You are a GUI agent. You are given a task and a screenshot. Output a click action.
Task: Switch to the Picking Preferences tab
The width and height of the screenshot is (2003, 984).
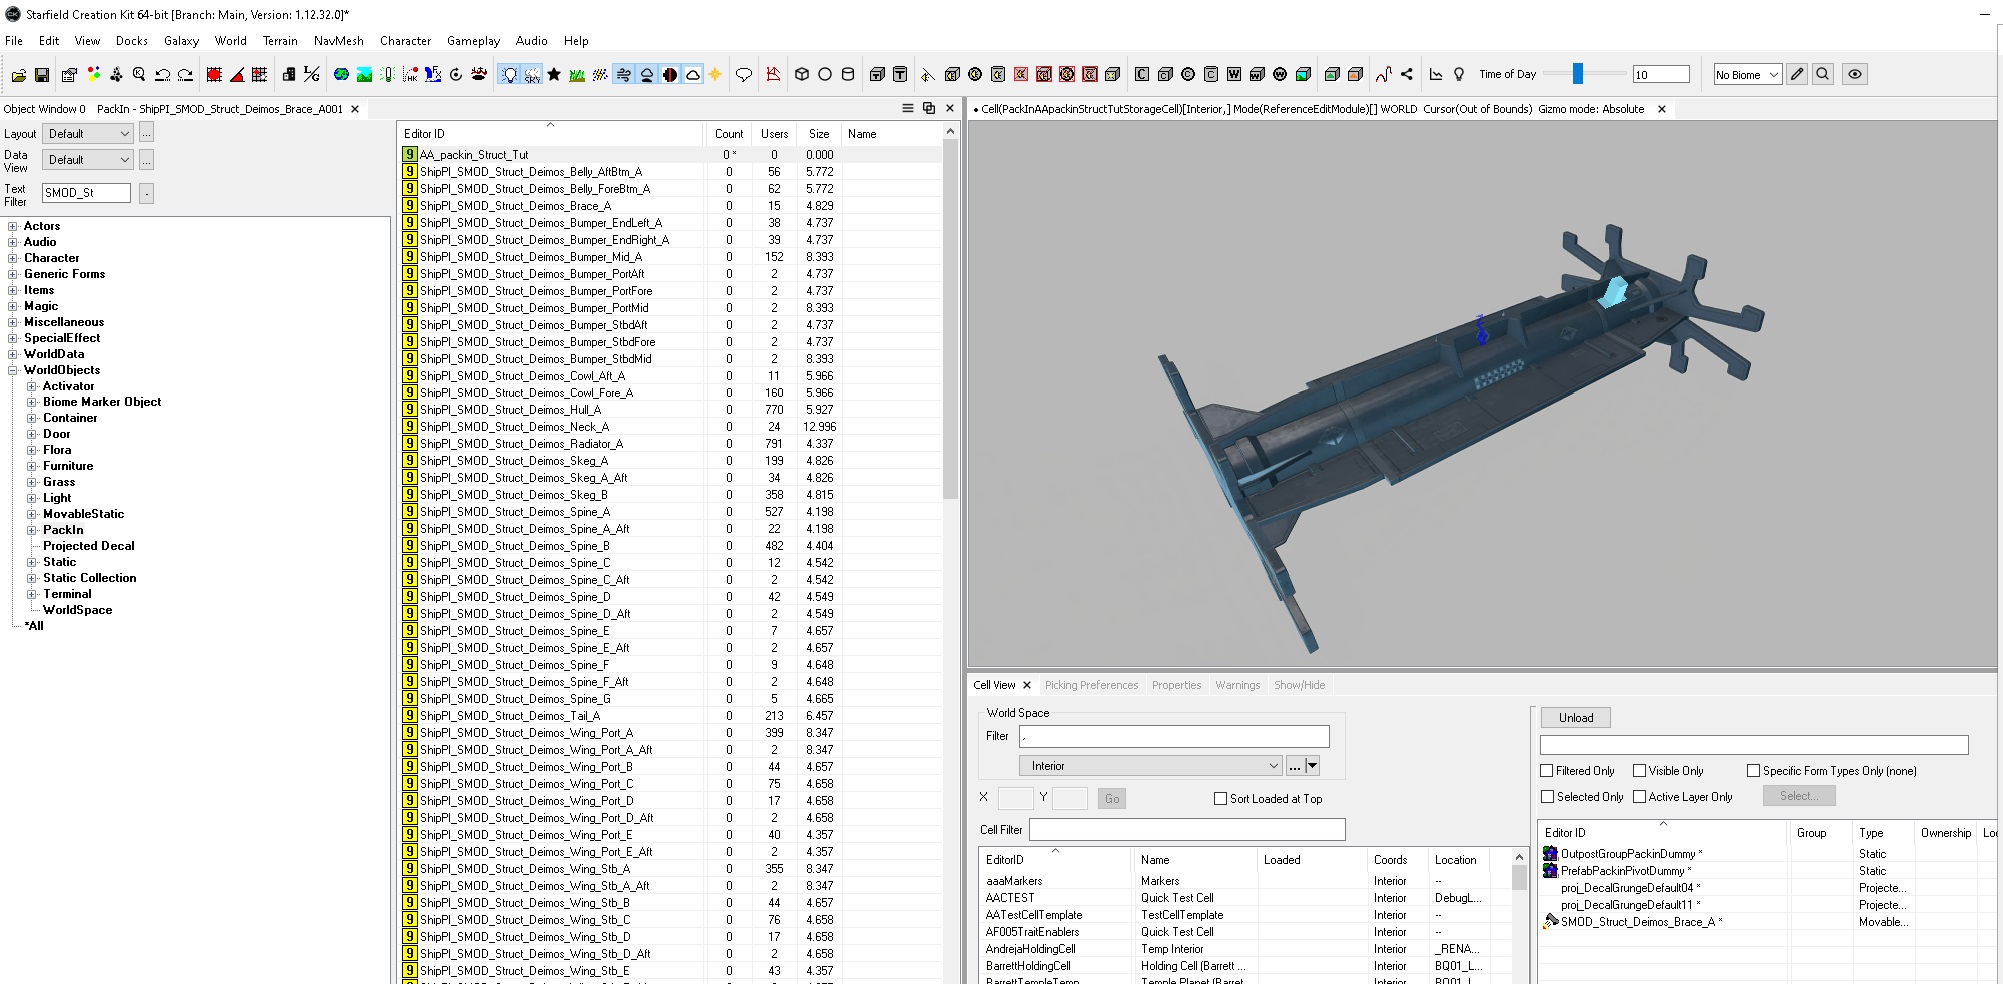1091,685
